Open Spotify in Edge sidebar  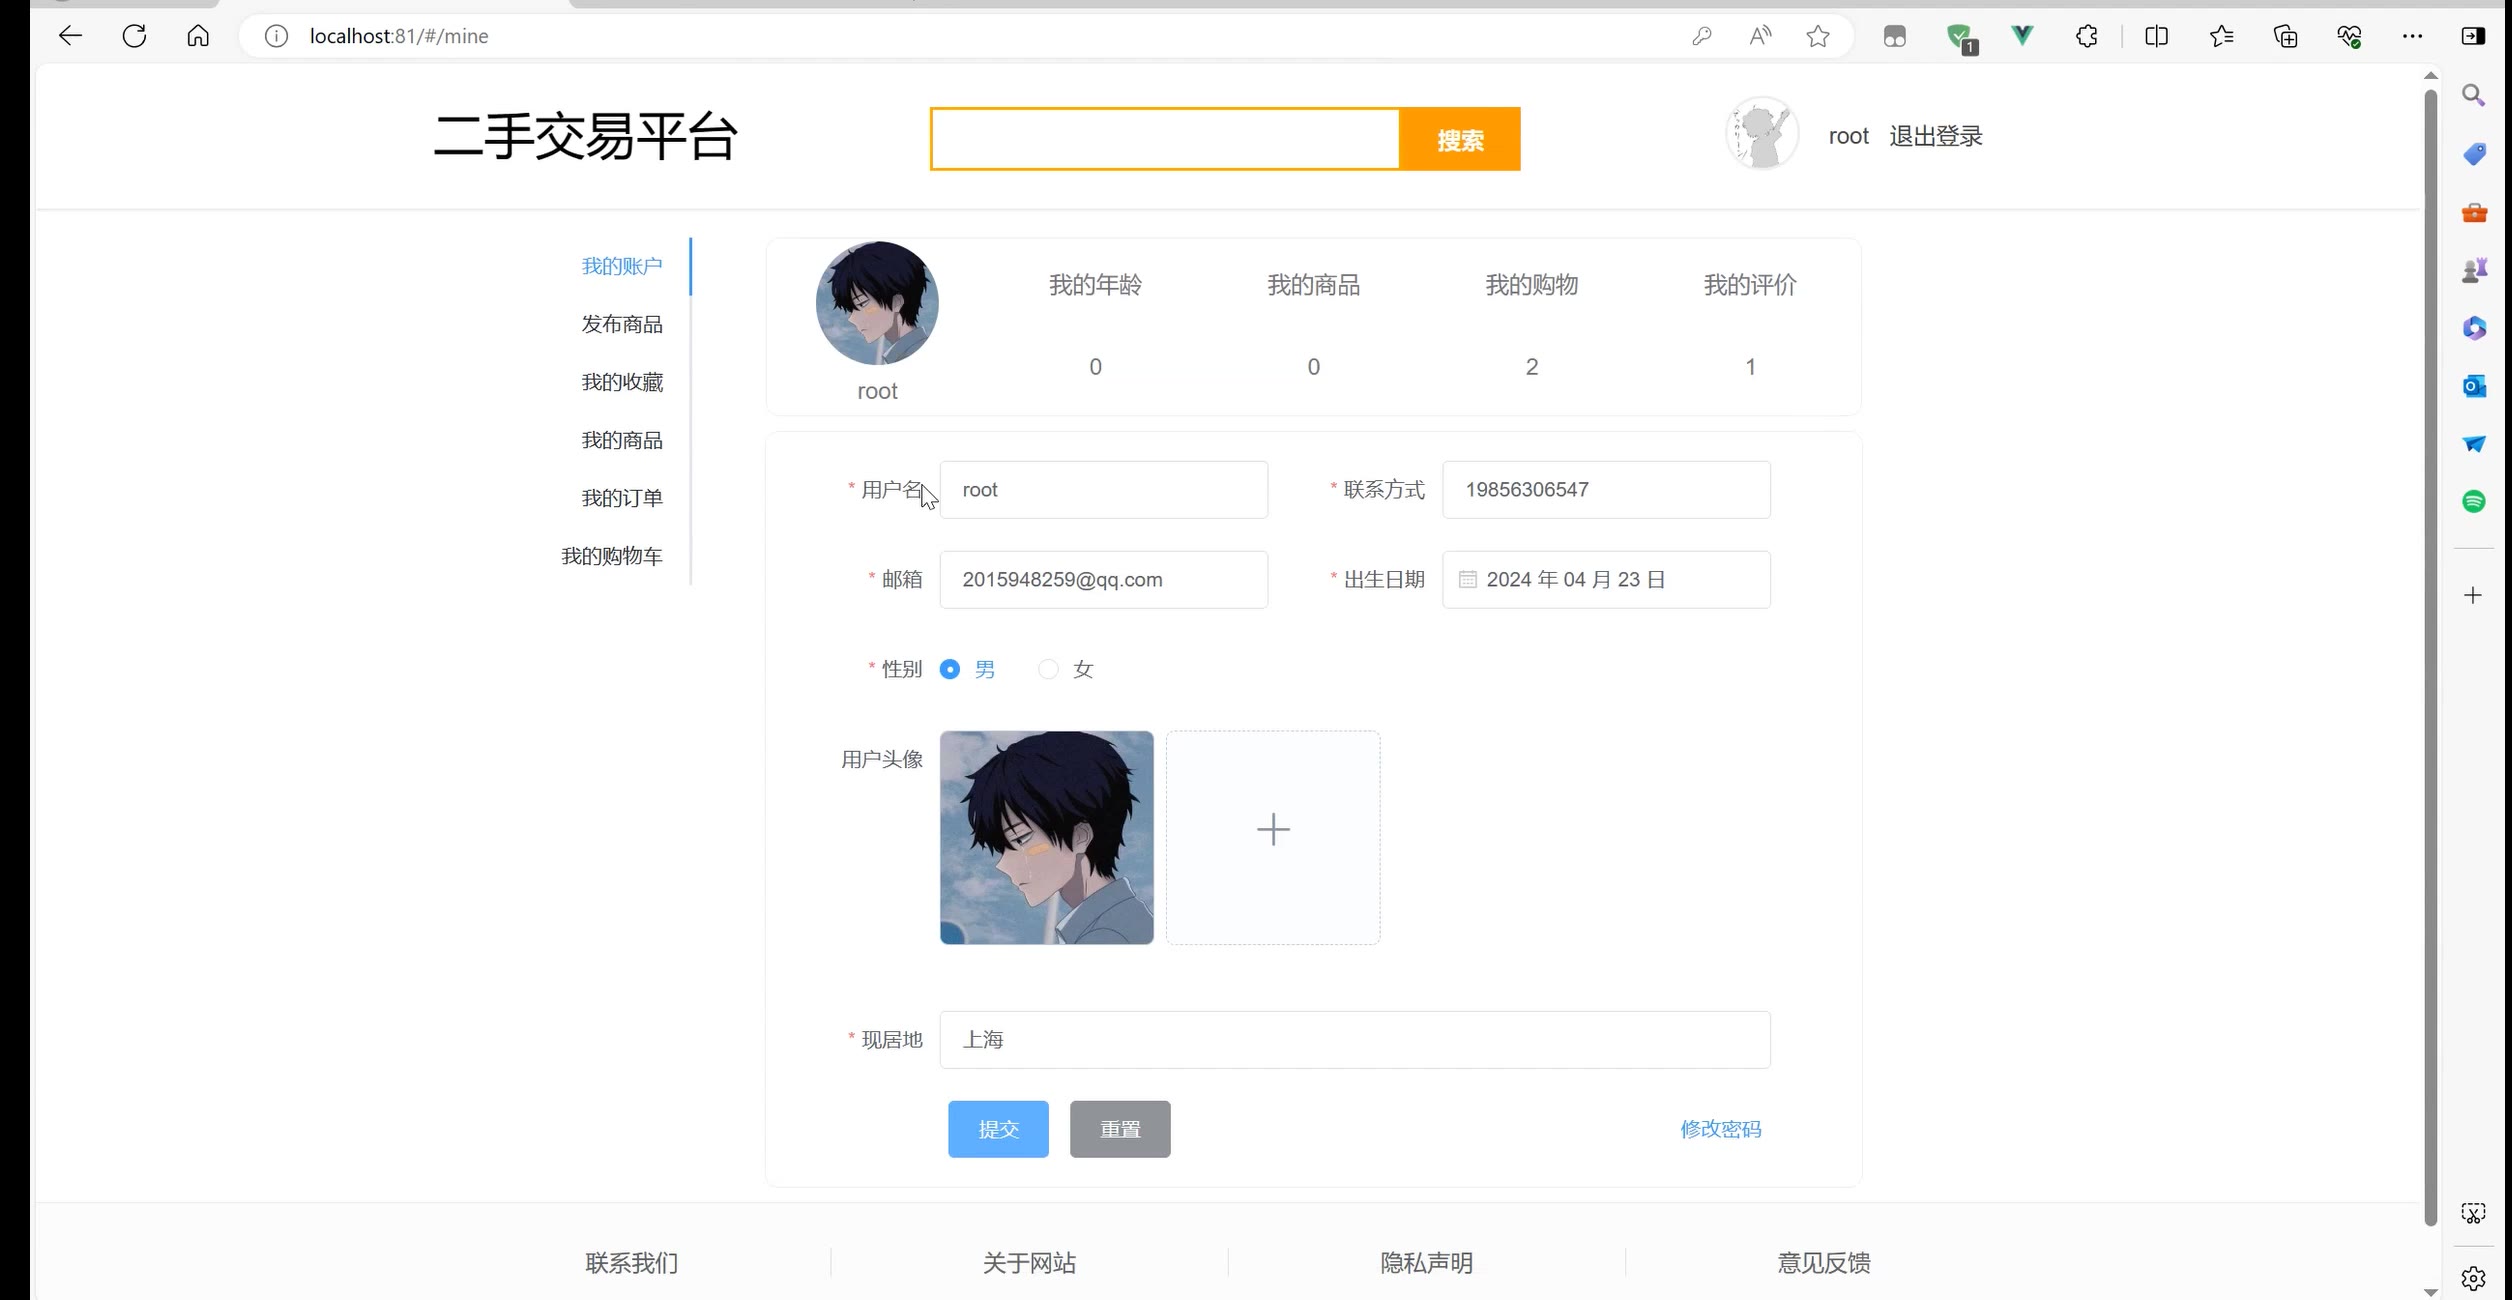(2473, 502)
